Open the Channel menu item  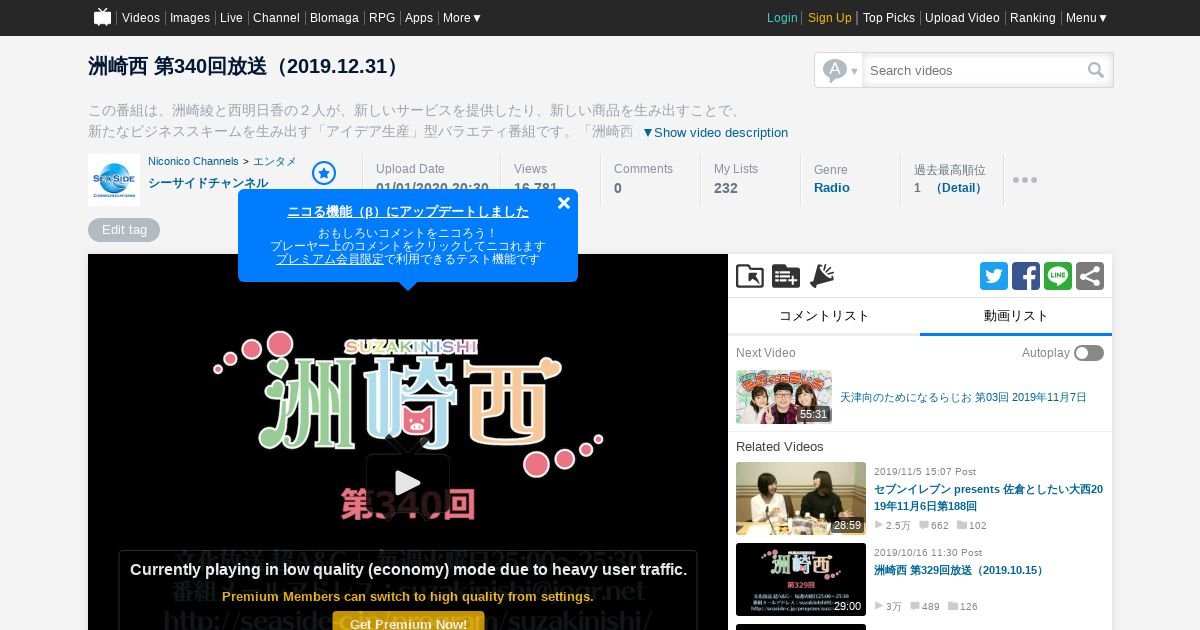(276, 18)
